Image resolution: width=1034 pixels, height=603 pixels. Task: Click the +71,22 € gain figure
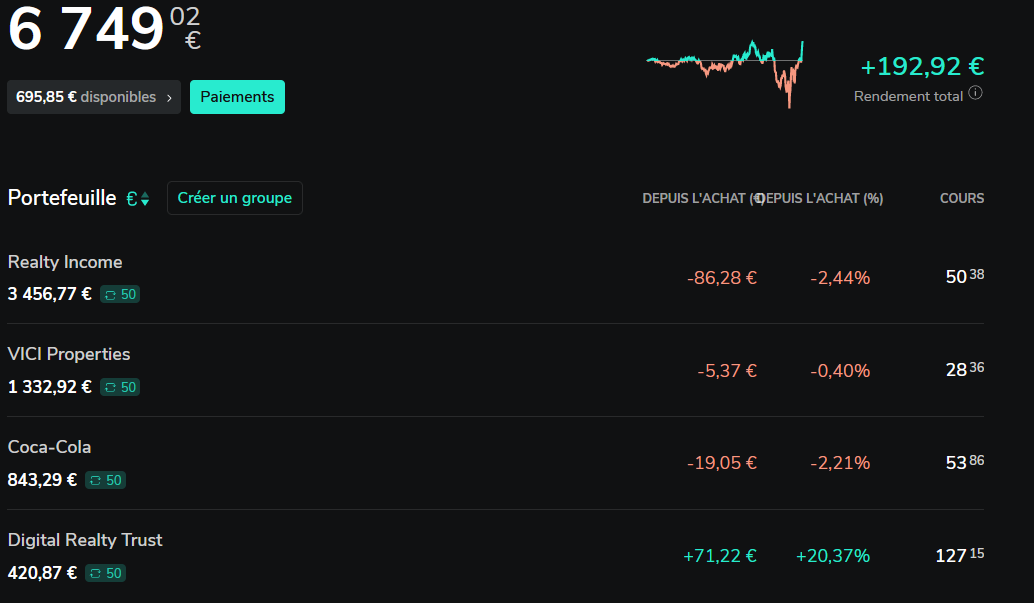click(x=719, y=556)
